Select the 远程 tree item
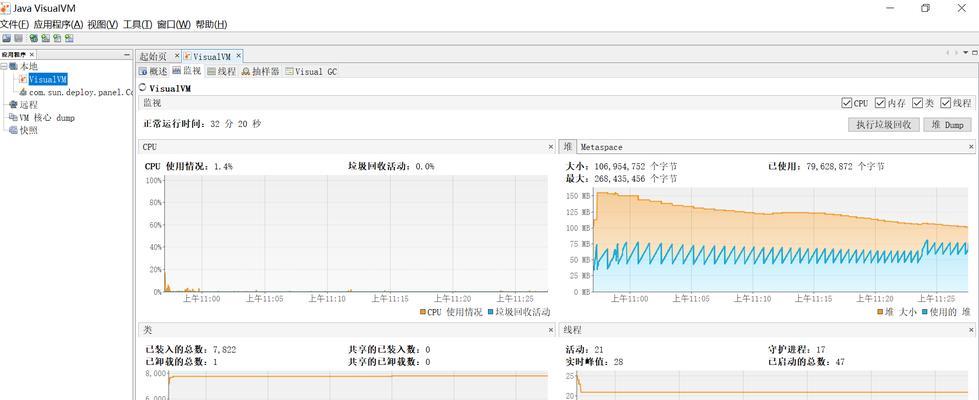Screen dimensions: 979x400 pyautogui.click(x=29, y=105)
